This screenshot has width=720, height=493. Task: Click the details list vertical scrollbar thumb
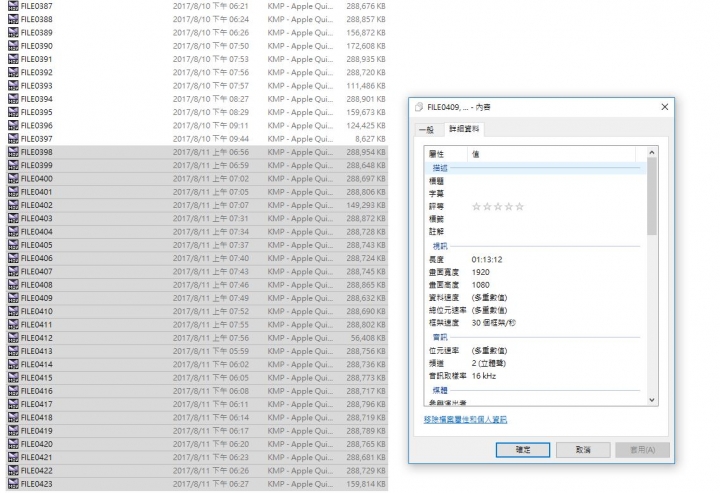click(x=652, y=196)
